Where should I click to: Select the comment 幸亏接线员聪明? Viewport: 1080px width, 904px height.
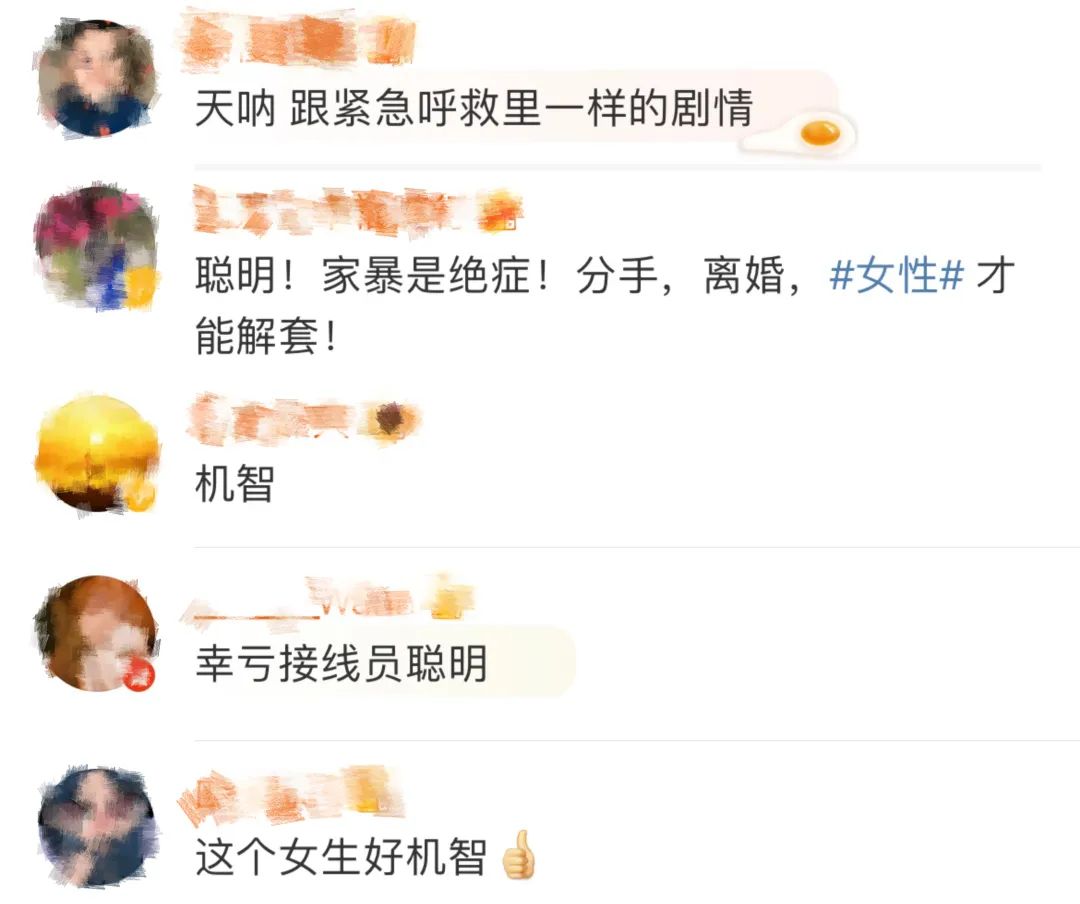coord(342,663)
